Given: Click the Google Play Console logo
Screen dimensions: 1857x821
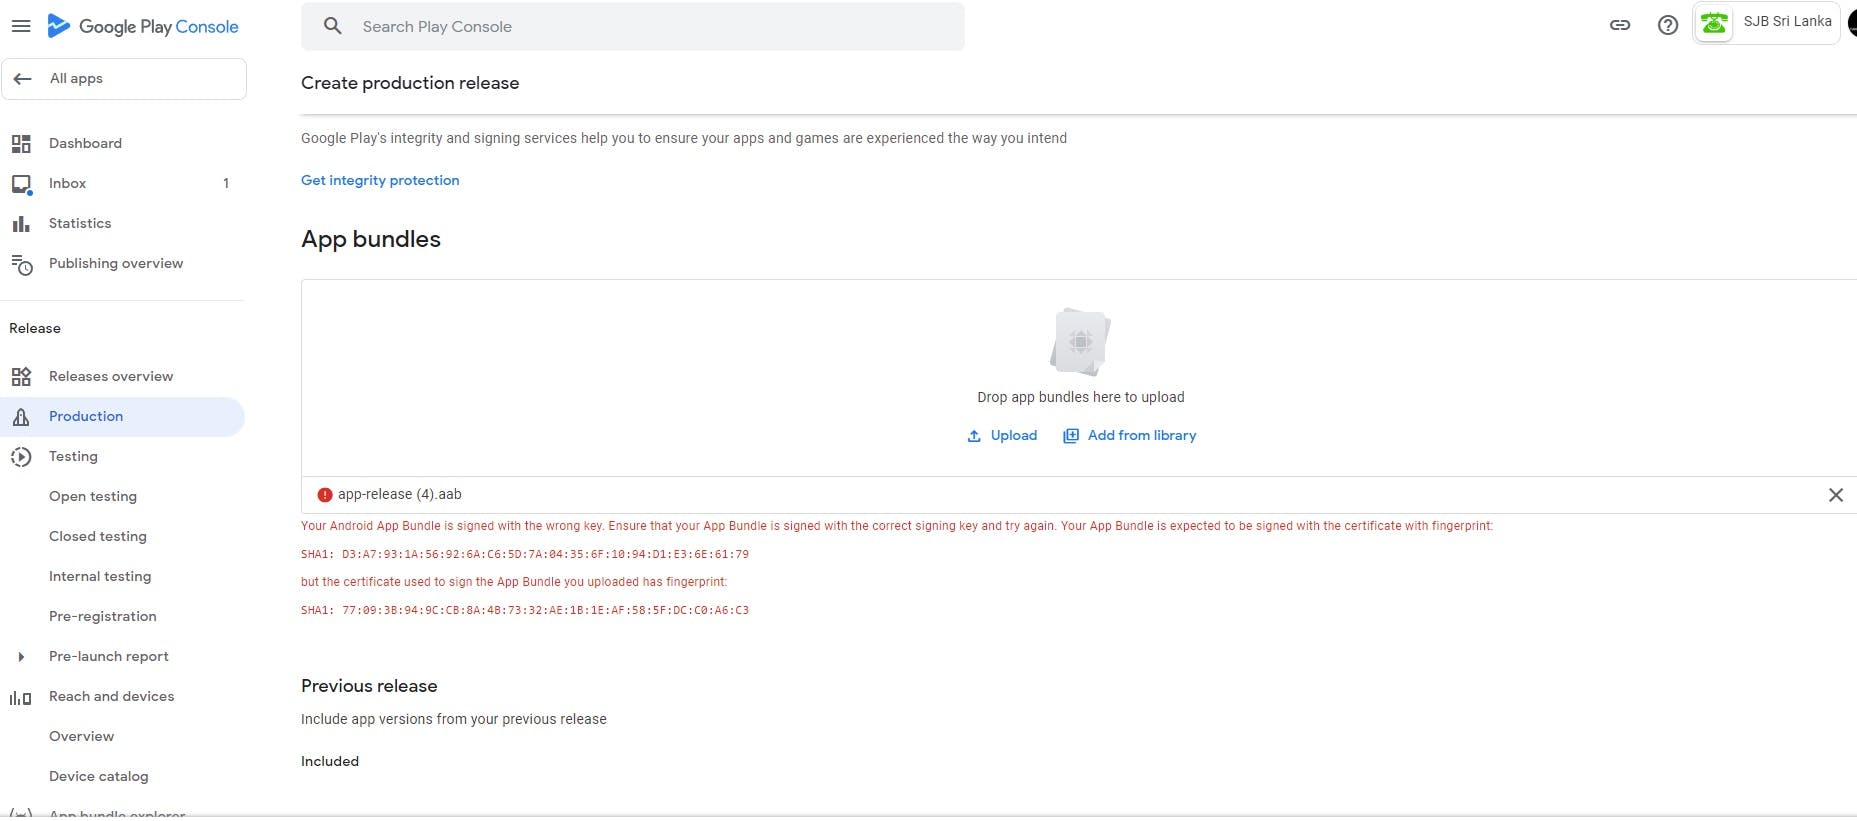Looking at the screenshot, I should click(143, 26).
